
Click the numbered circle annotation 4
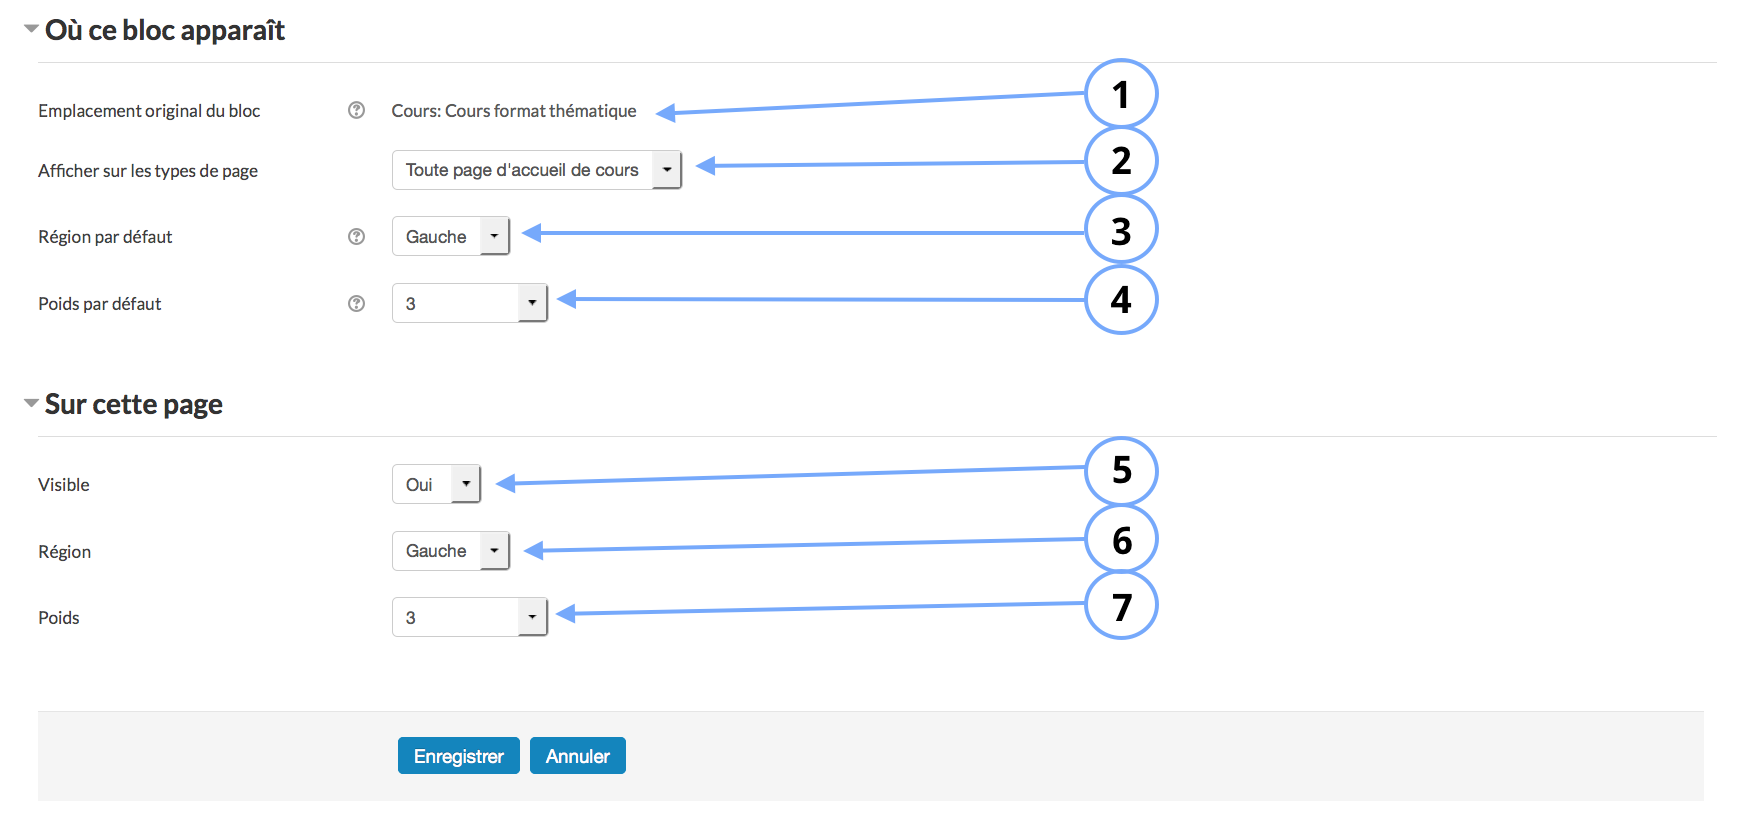tap(1121, 299)
